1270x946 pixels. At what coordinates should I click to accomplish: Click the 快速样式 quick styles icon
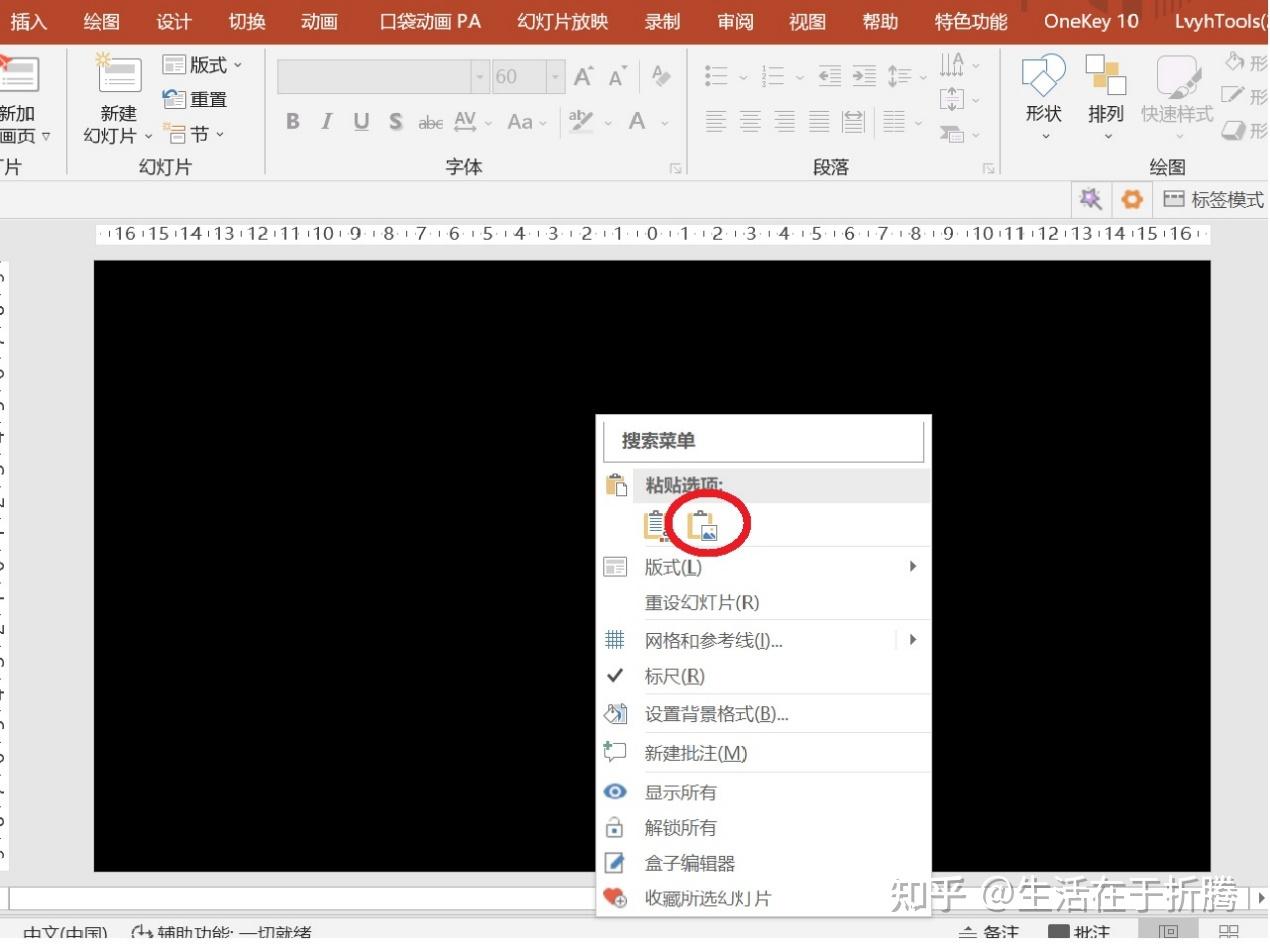(1177, 76)
